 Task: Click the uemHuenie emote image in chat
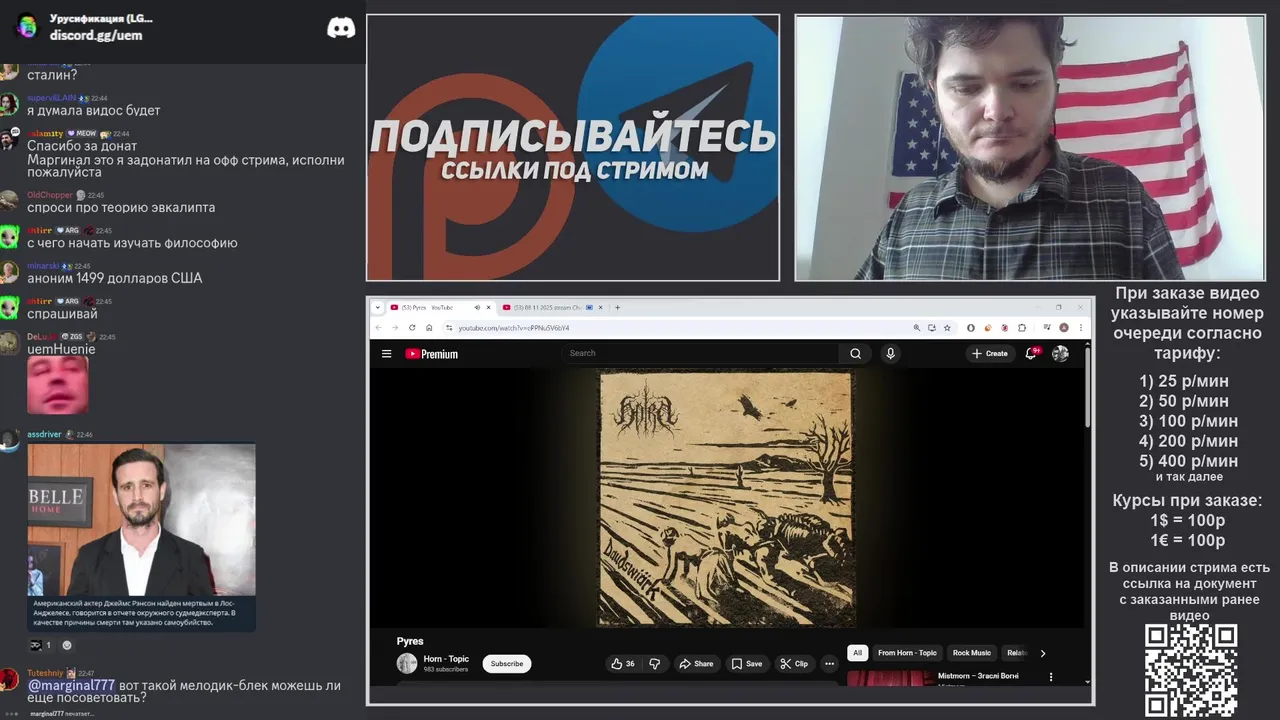[58, 385]
